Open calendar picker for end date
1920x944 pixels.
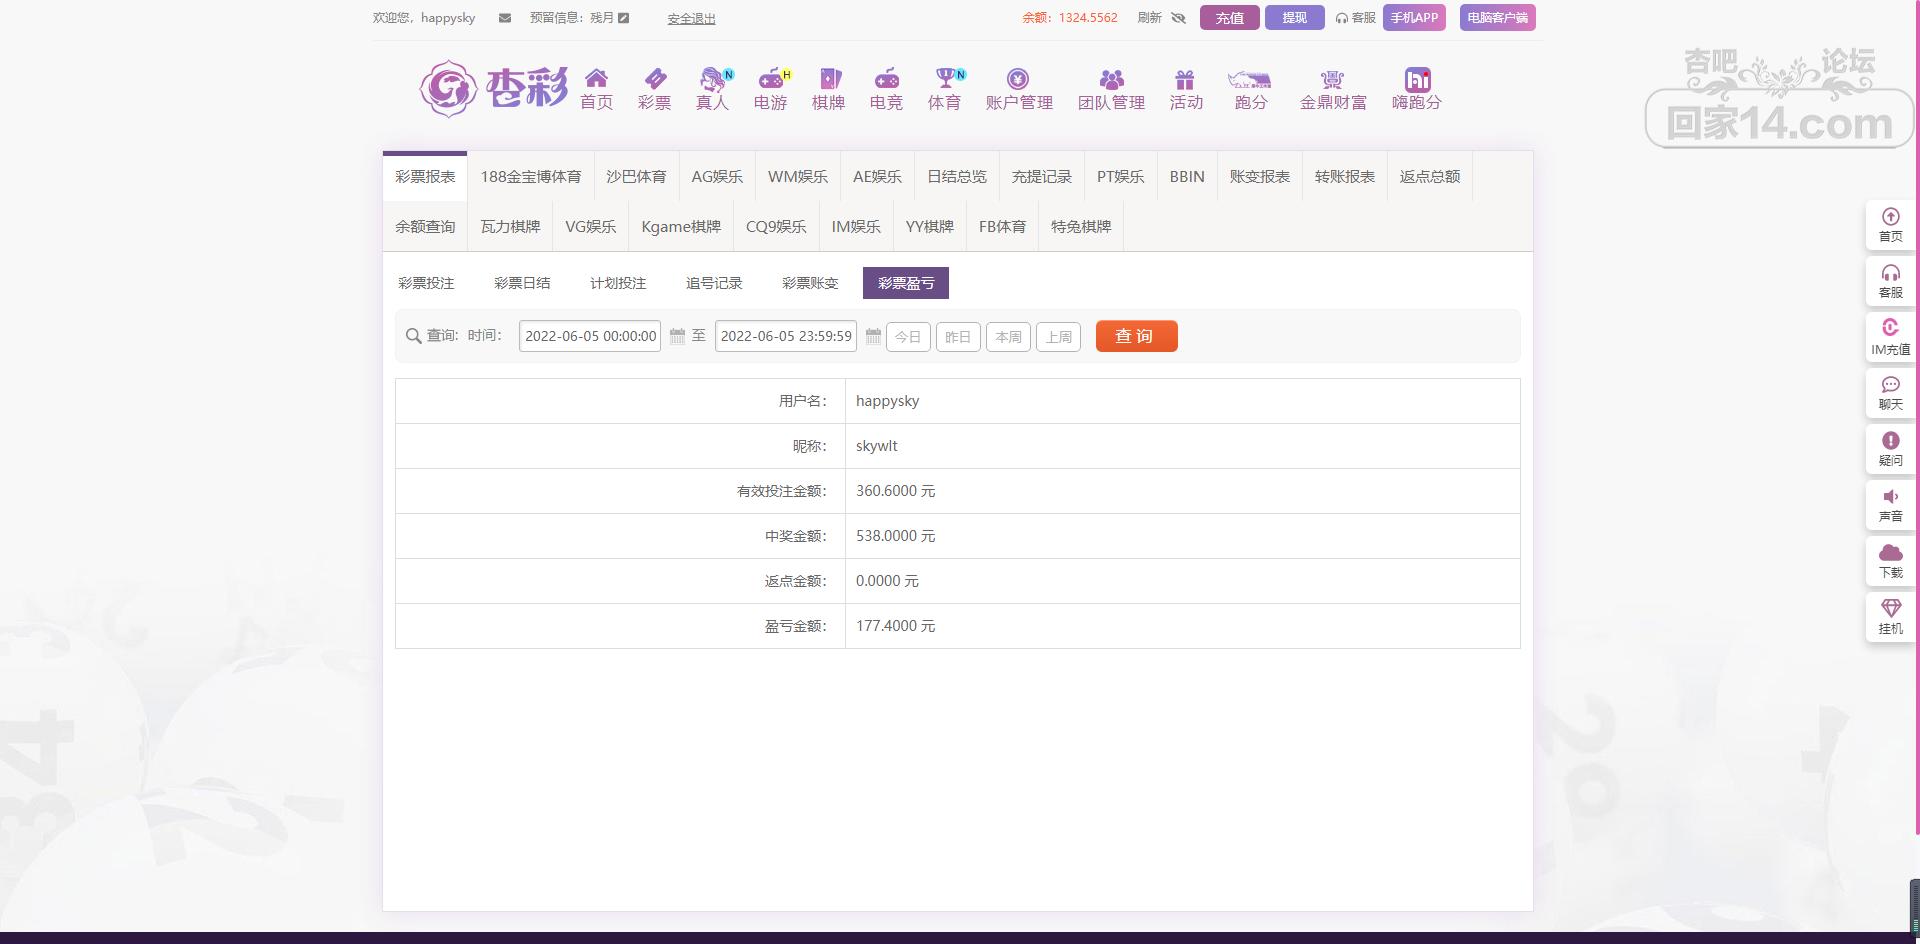(873, 337)
